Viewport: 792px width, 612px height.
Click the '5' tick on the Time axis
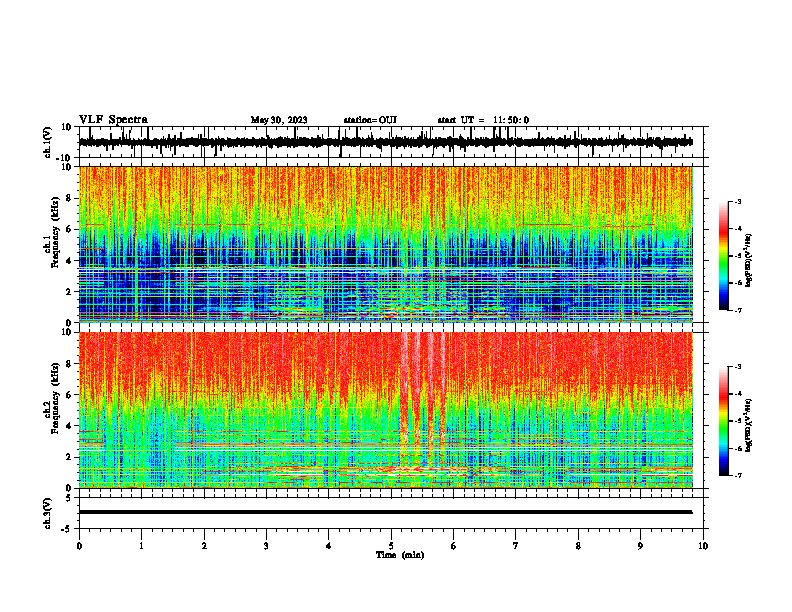[391, 546]
